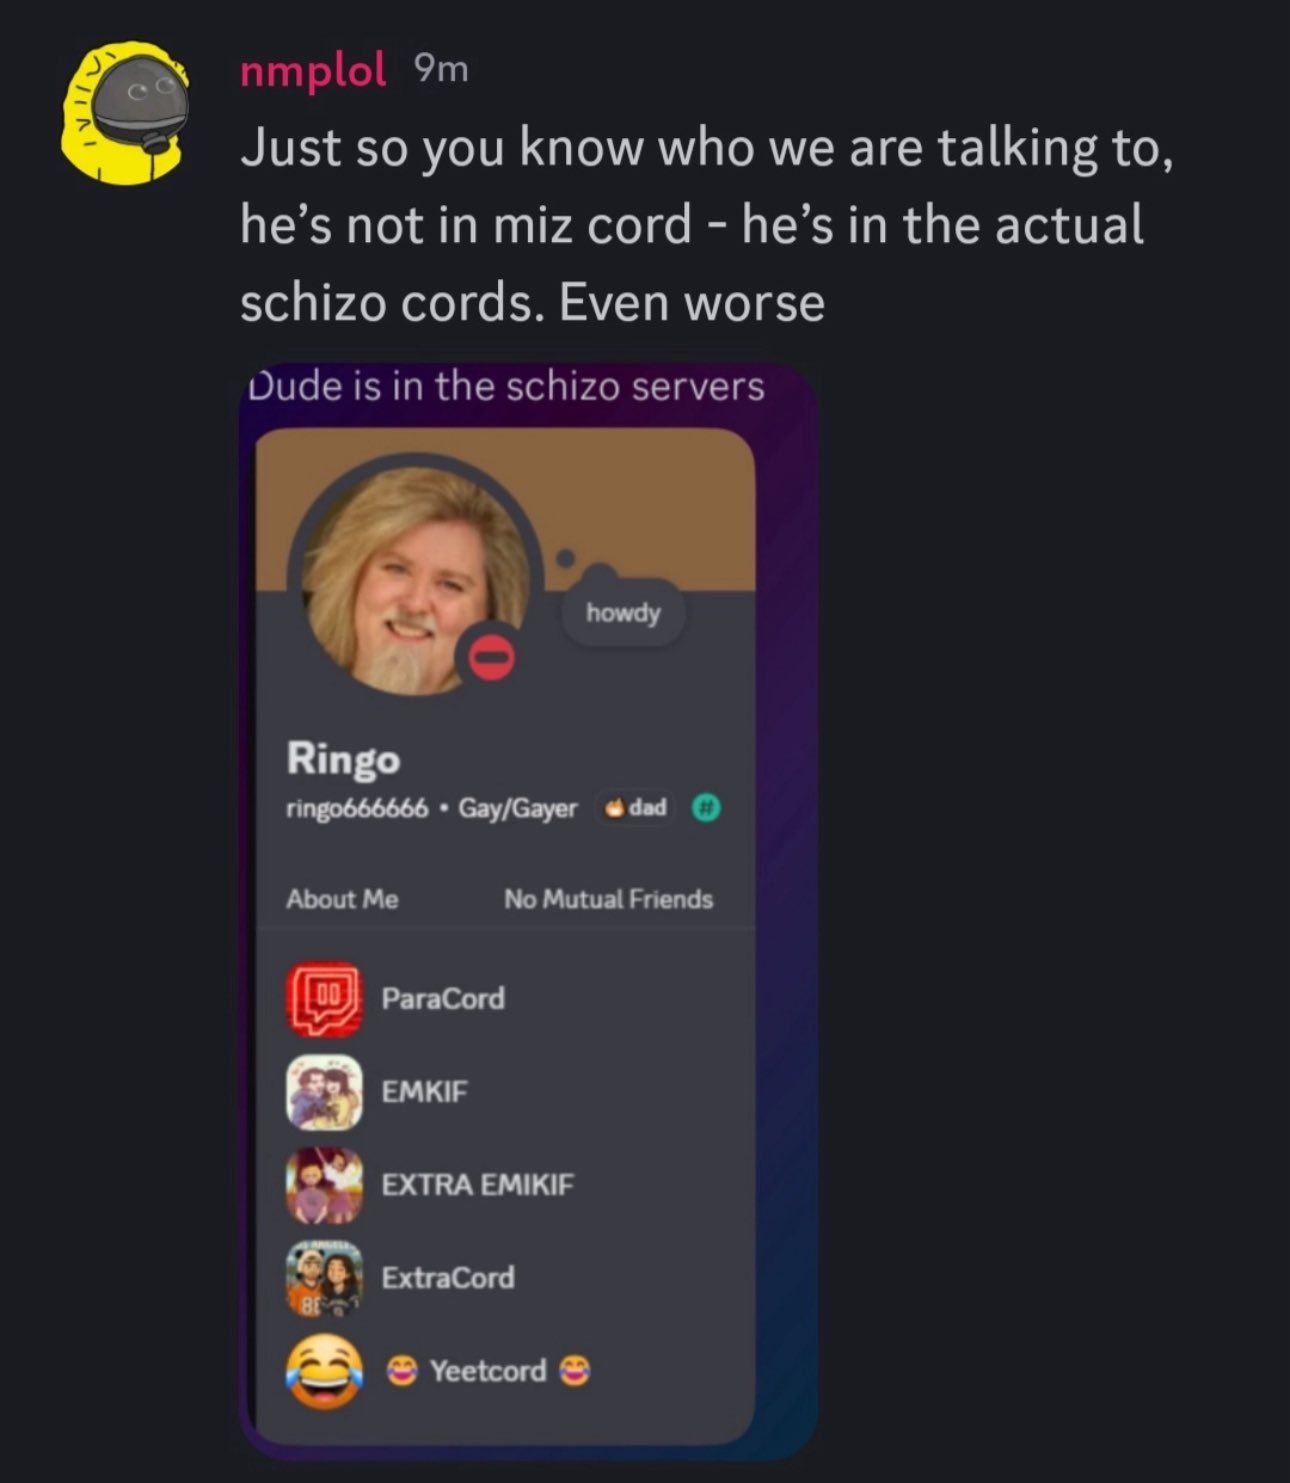Open the howdy status bubble
1290x1483 pixels.
click(623, 612)
